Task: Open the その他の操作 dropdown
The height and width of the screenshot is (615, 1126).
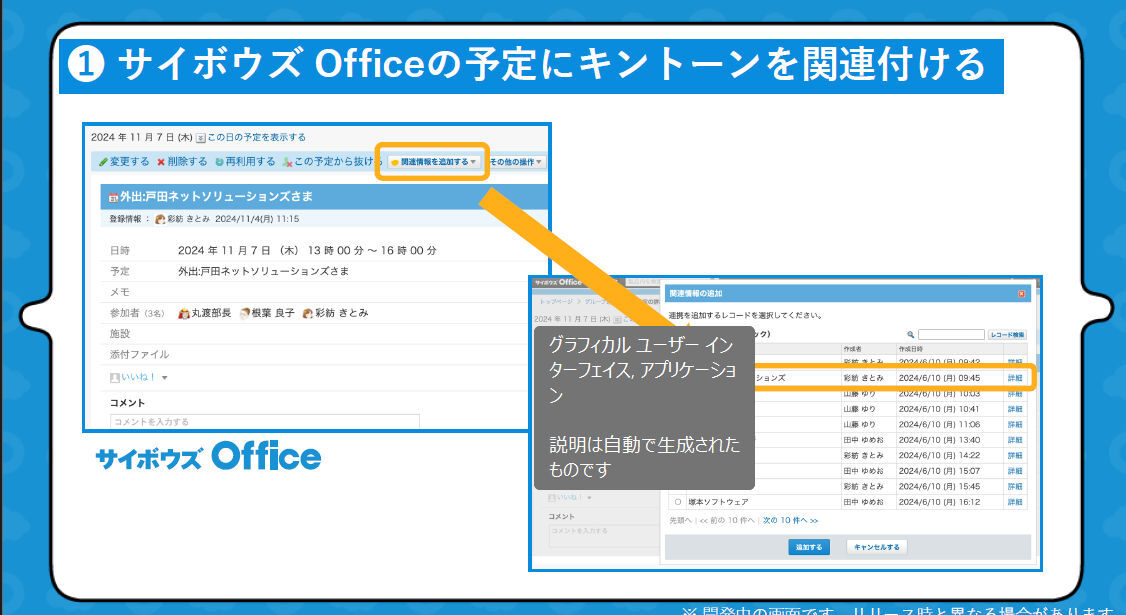Action: 516,162
